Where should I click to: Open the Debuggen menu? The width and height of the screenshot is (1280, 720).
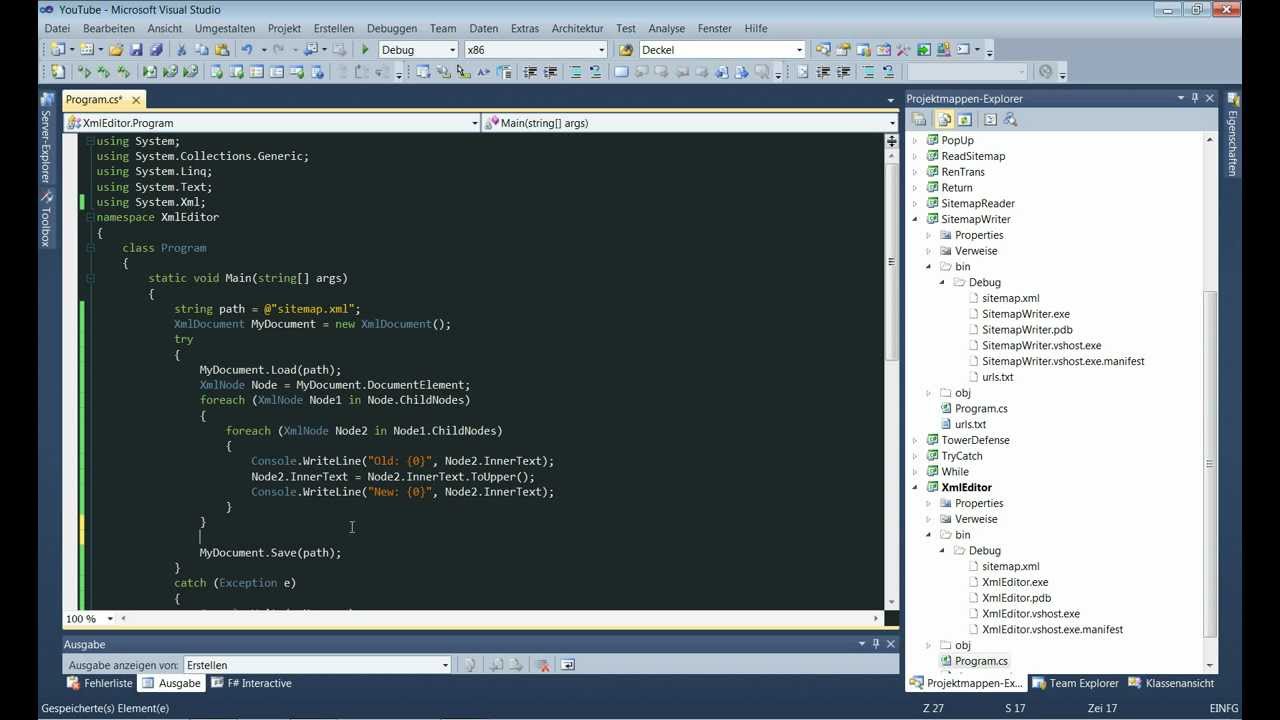click(392, 28)
